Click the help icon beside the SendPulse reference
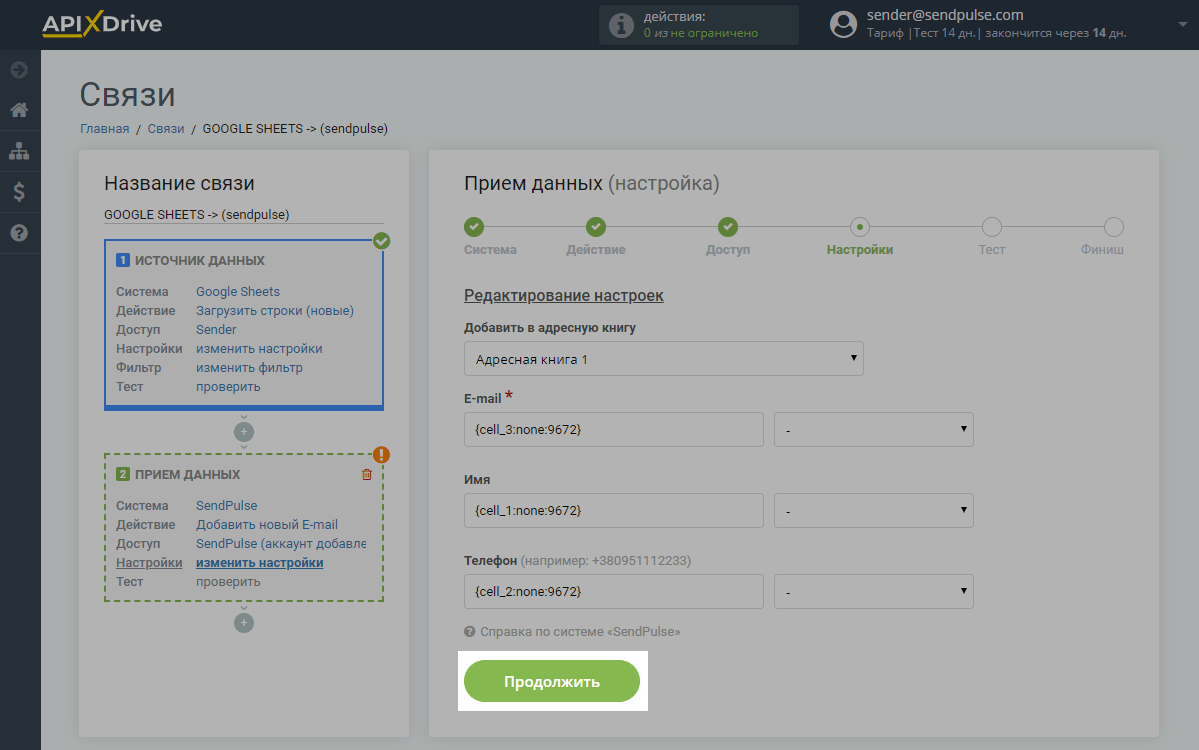This screenshot has height=750, width=1199. coord(470,631)
